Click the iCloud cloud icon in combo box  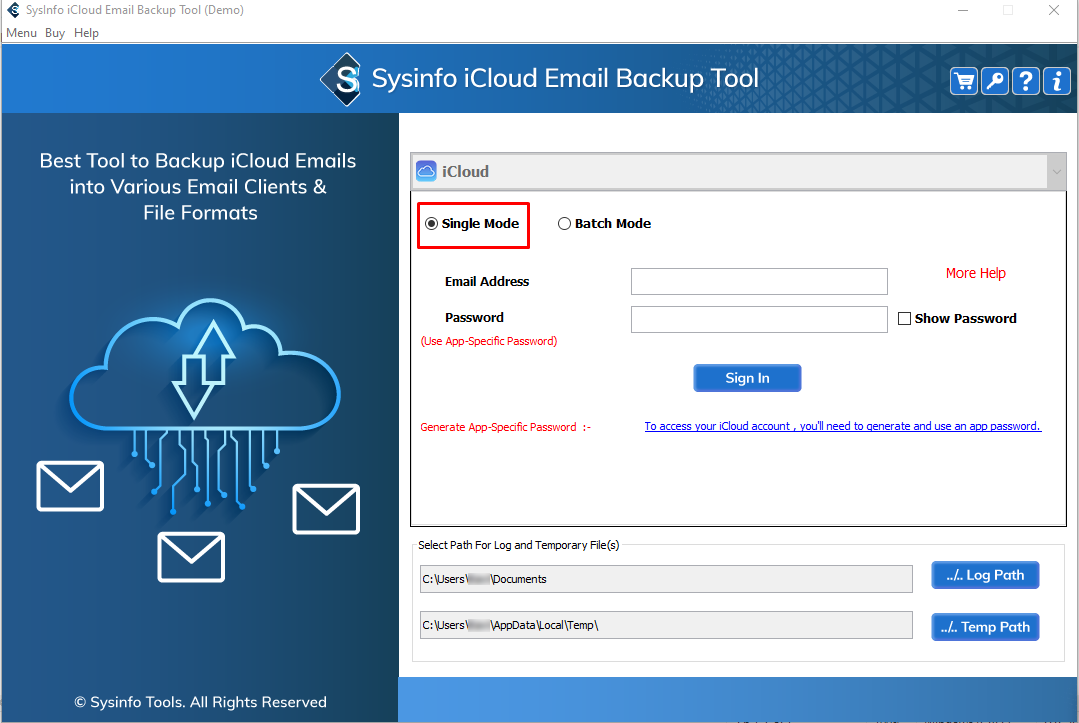pos(427,171)
